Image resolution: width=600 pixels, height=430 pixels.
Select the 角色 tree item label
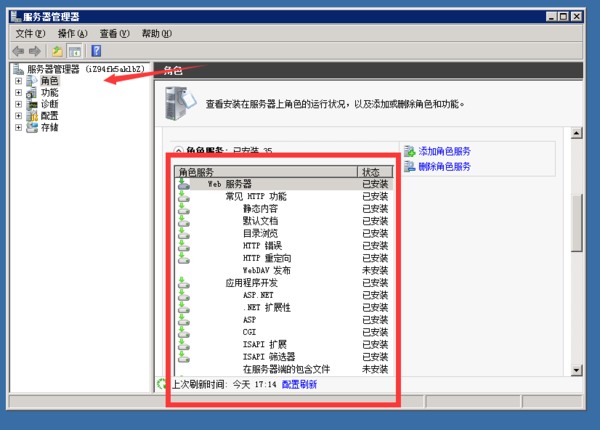pyautogui.click(x=50, y=81)
